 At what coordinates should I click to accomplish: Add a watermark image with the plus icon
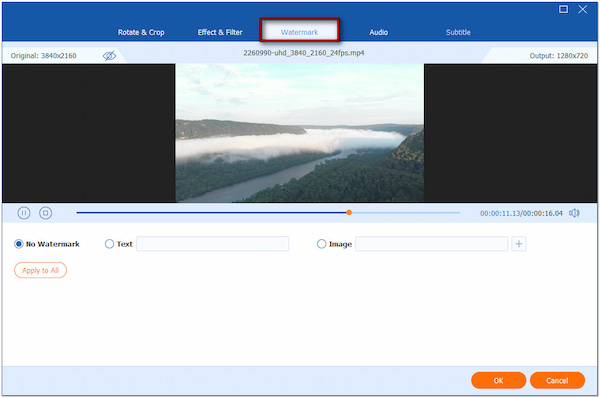pos(519,244)
